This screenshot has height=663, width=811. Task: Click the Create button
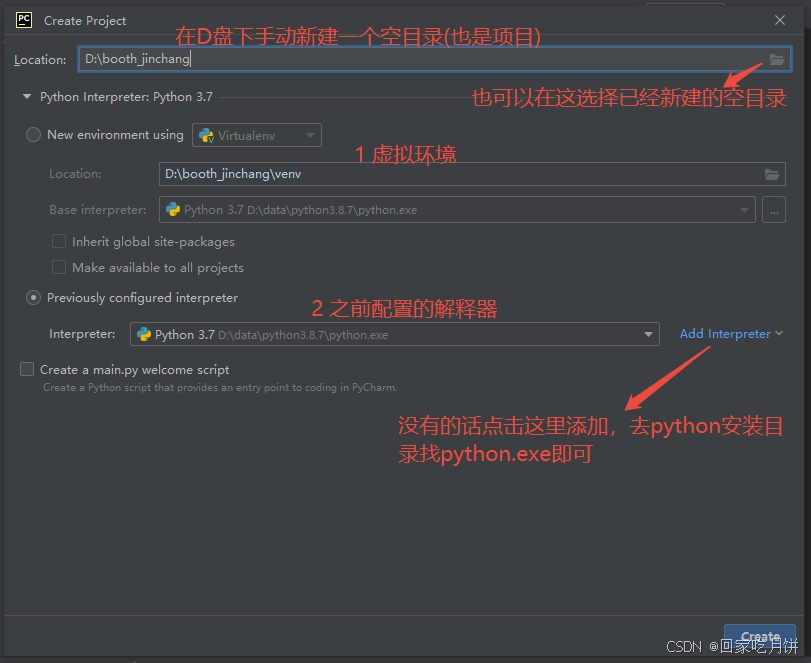coord(759,637)
